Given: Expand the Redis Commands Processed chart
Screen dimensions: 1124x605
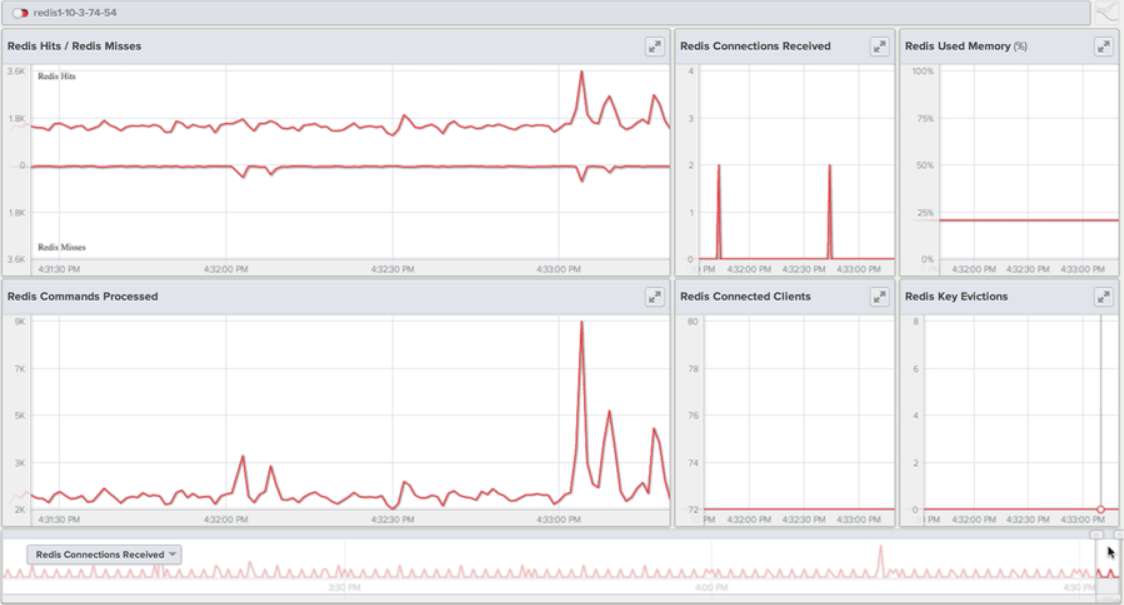Looking at the screenshot, I should point(654,297).
